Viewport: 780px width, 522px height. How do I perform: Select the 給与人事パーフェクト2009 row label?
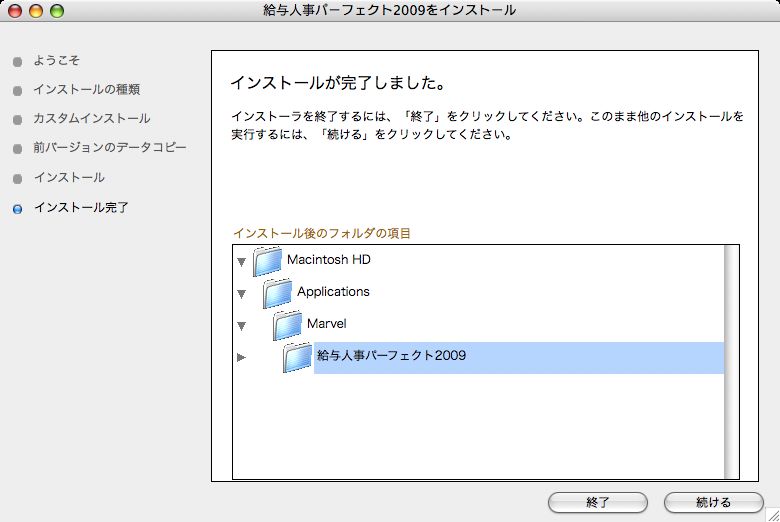coord(391,355)
